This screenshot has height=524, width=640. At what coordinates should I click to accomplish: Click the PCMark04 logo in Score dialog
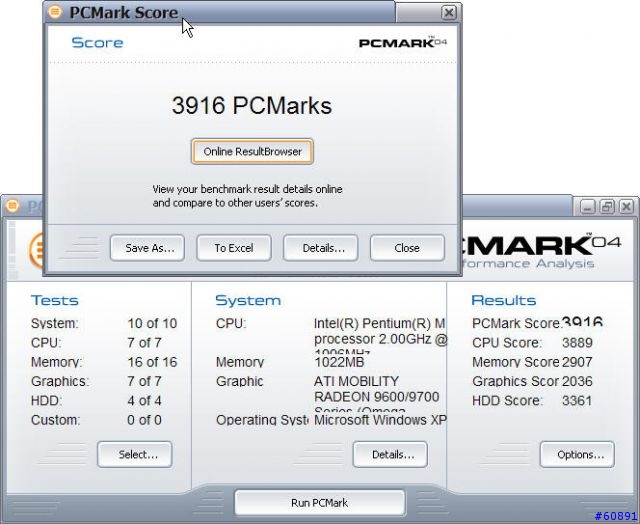tap(403, 42)
